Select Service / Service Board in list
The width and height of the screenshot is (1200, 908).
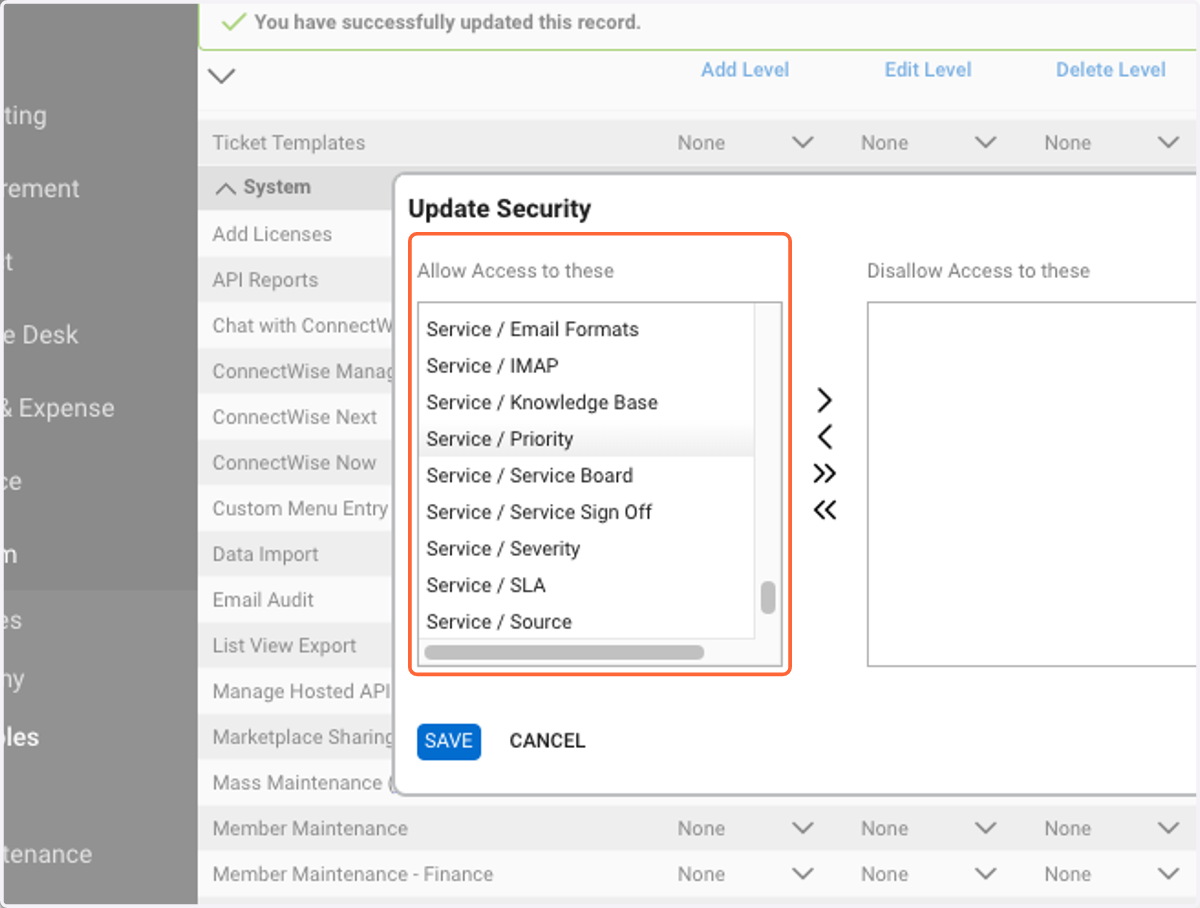[x=586, y=475]
